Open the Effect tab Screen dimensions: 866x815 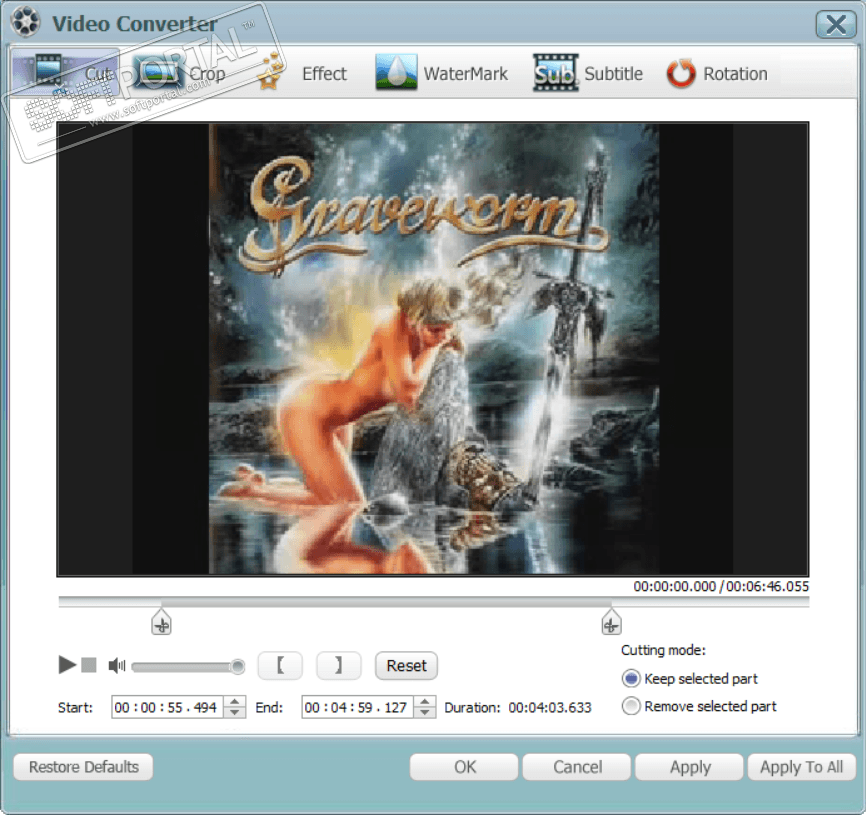[302, 73]
